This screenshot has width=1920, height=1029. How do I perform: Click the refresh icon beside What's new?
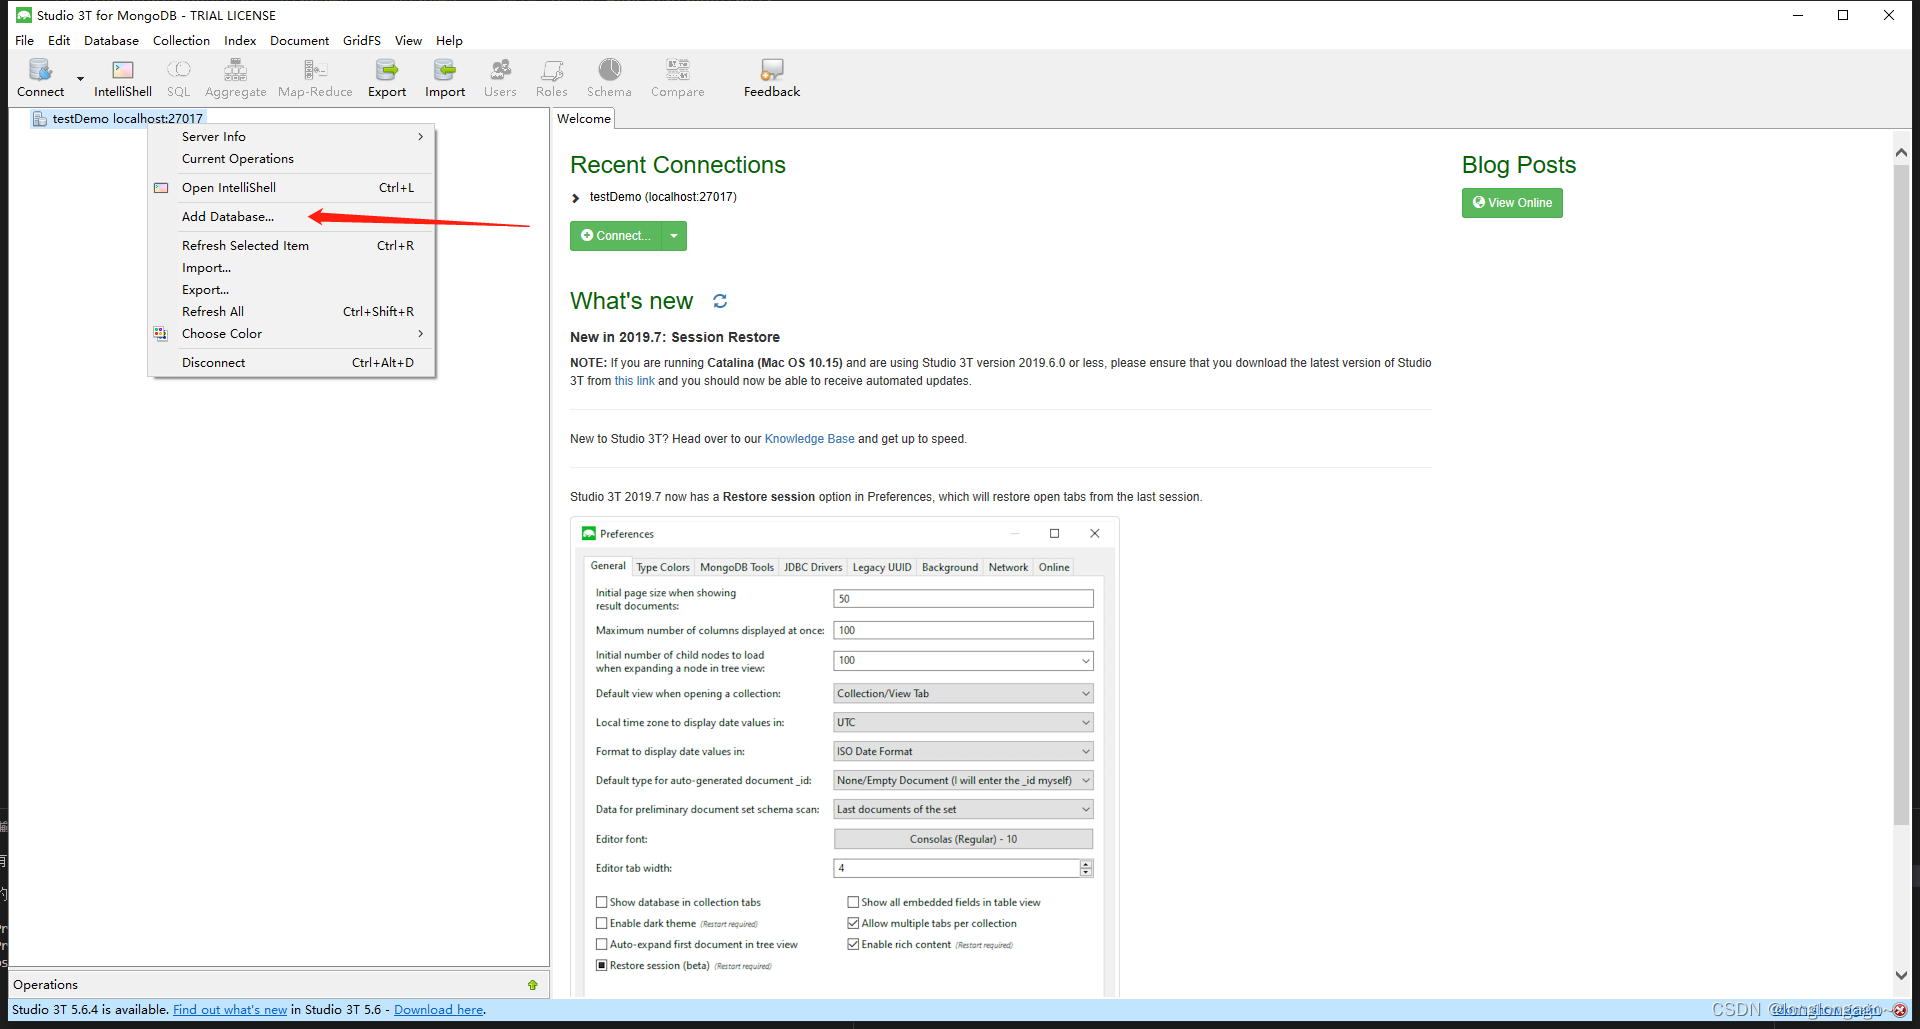(720, 301)
